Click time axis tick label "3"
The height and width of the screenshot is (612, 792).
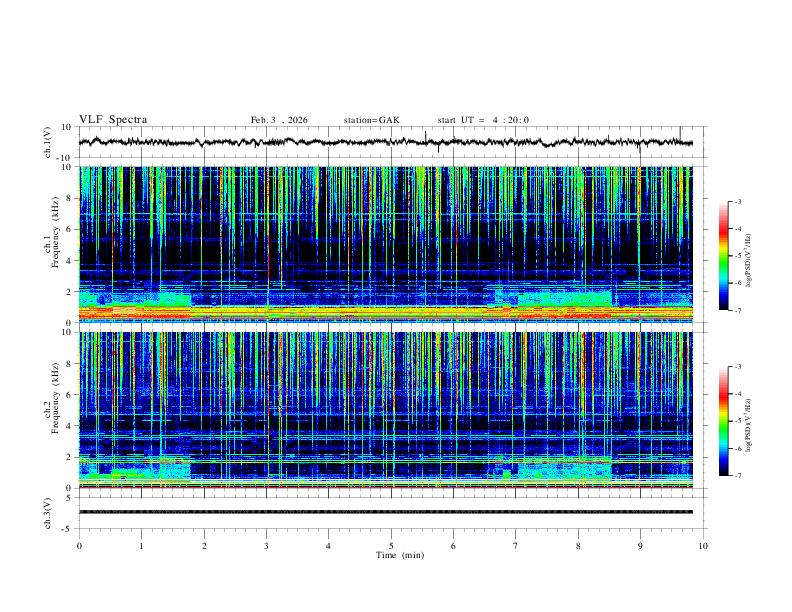266,546
